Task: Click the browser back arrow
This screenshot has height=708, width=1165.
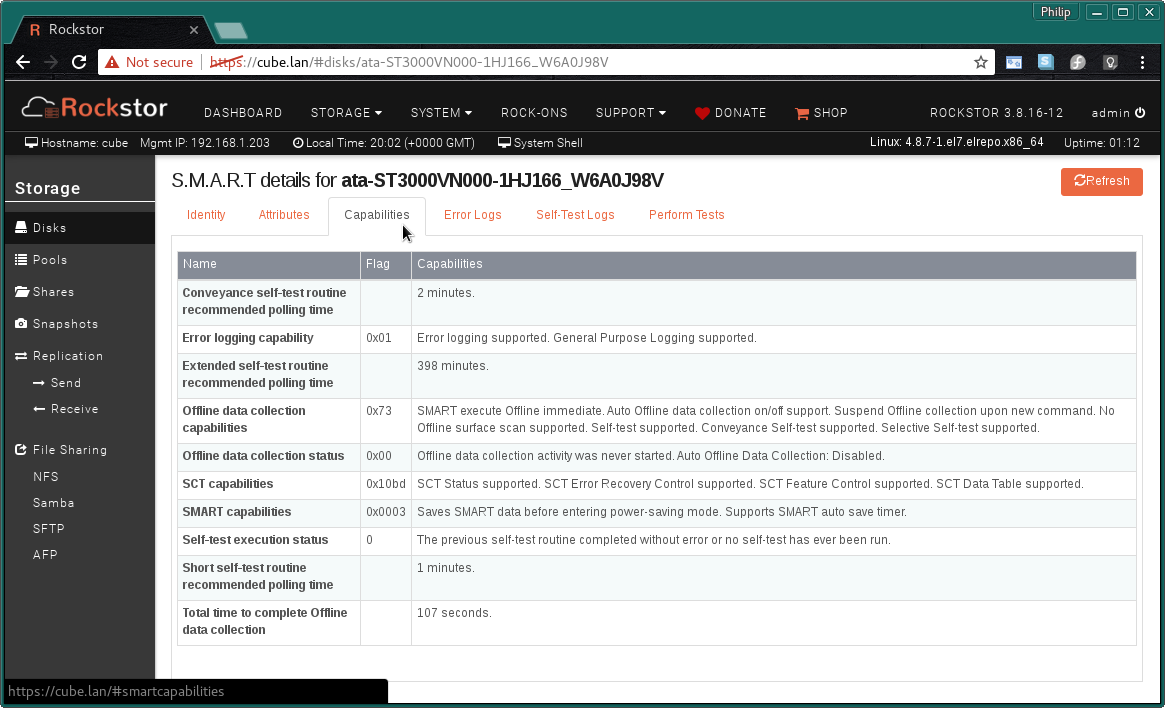Action: (x=23, y=62)
